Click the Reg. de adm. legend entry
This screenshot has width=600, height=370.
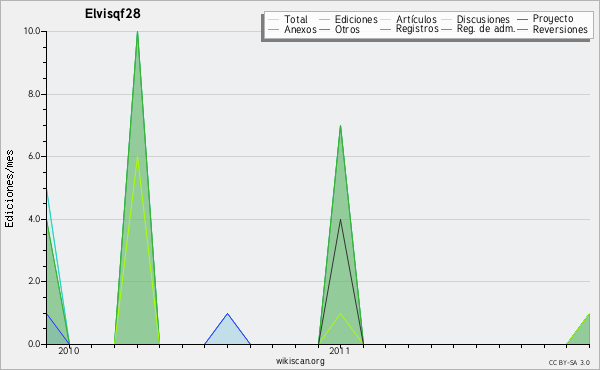pyautogui.click(x=478, y=29)
